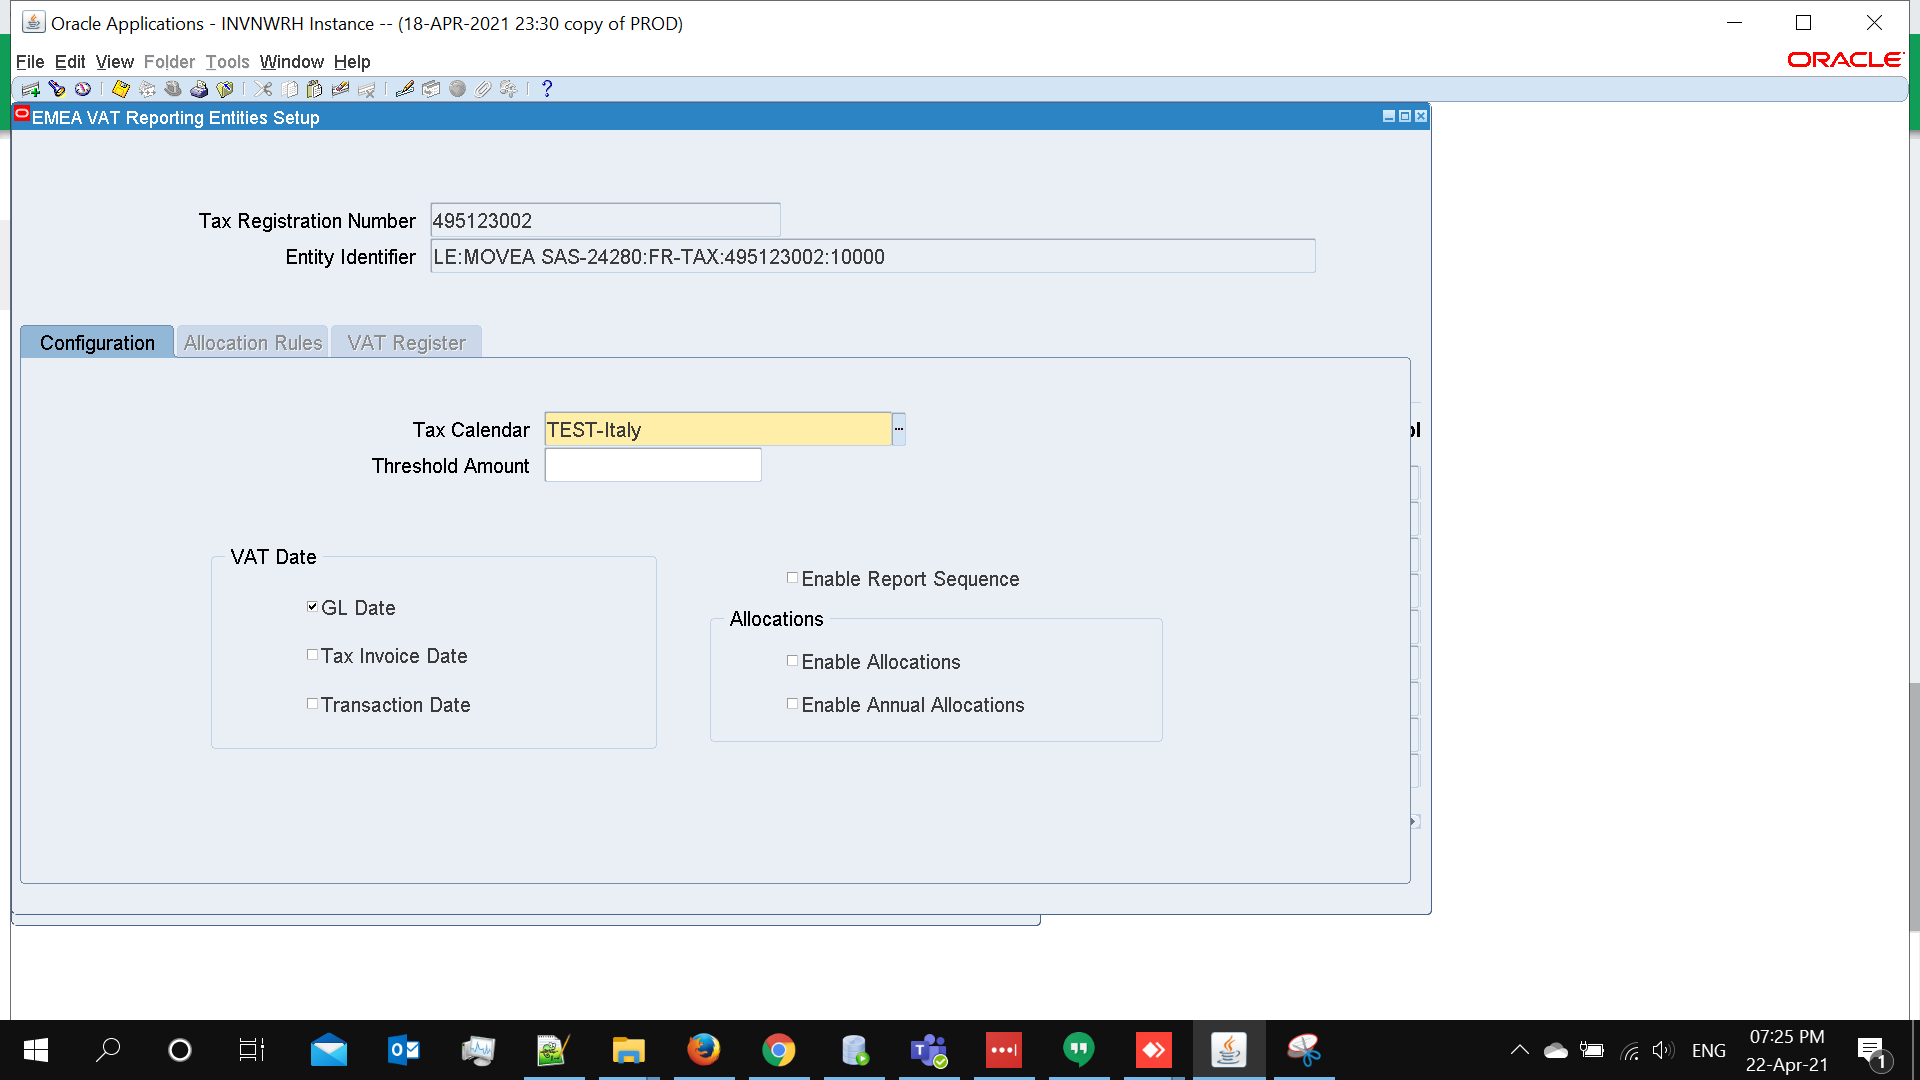Maximize the EMEA VAT Reporting Entities Setup window

[1405, 117]
